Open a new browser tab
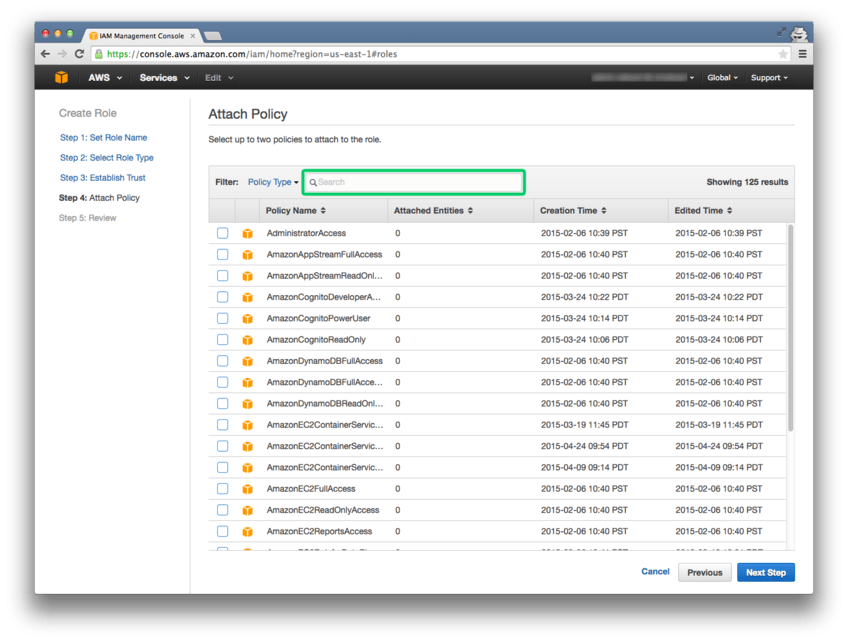Viewport: 848px width, 642px height. [213, 36]
